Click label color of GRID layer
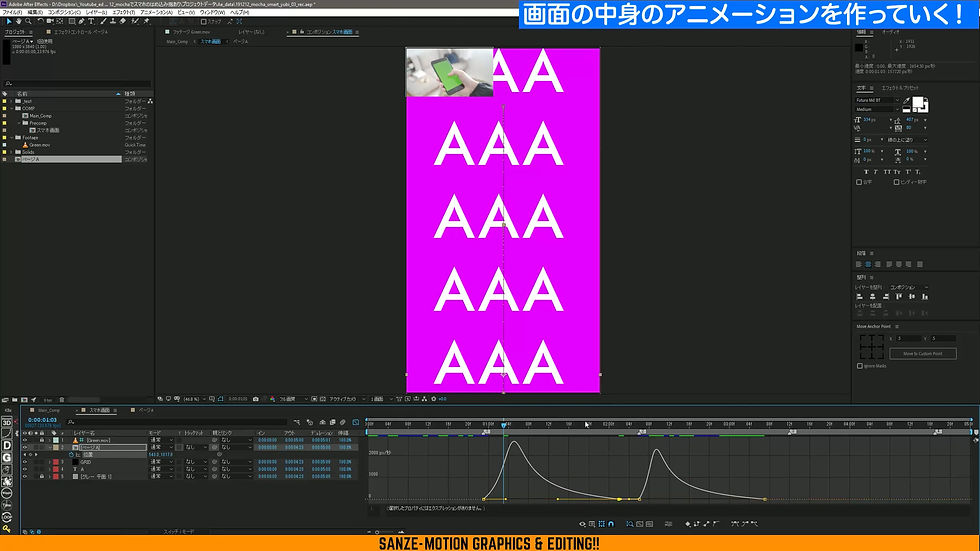980x551 pixels. coord(56,462)
